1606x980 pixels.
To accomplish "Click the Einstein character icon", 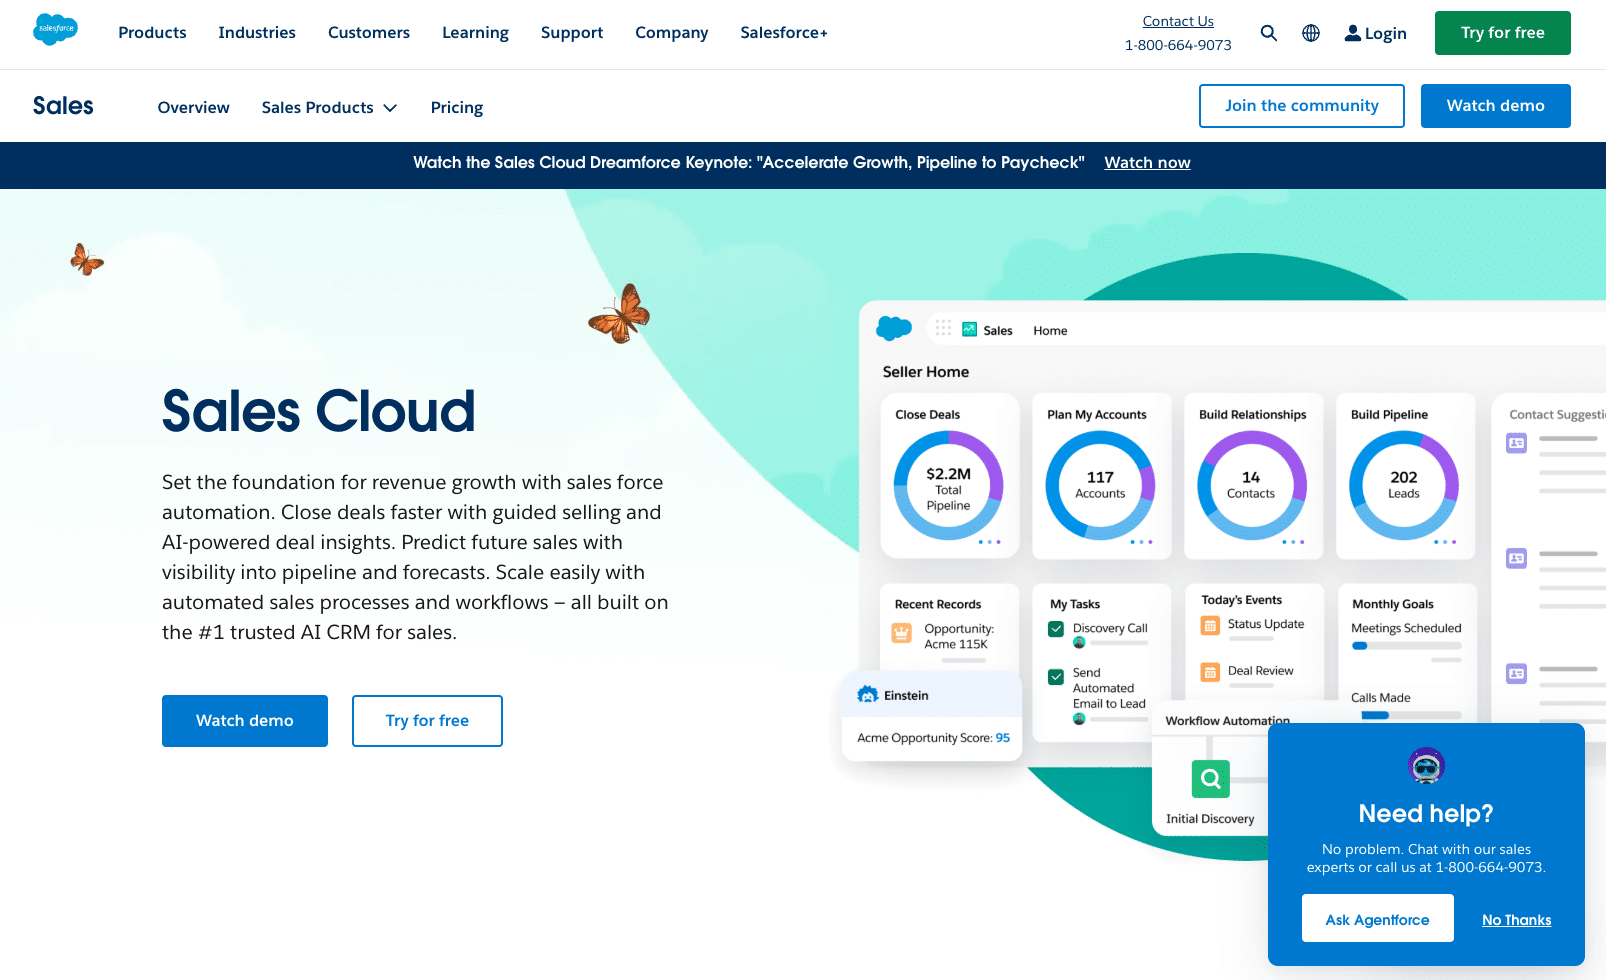I will tap(868, 695).
